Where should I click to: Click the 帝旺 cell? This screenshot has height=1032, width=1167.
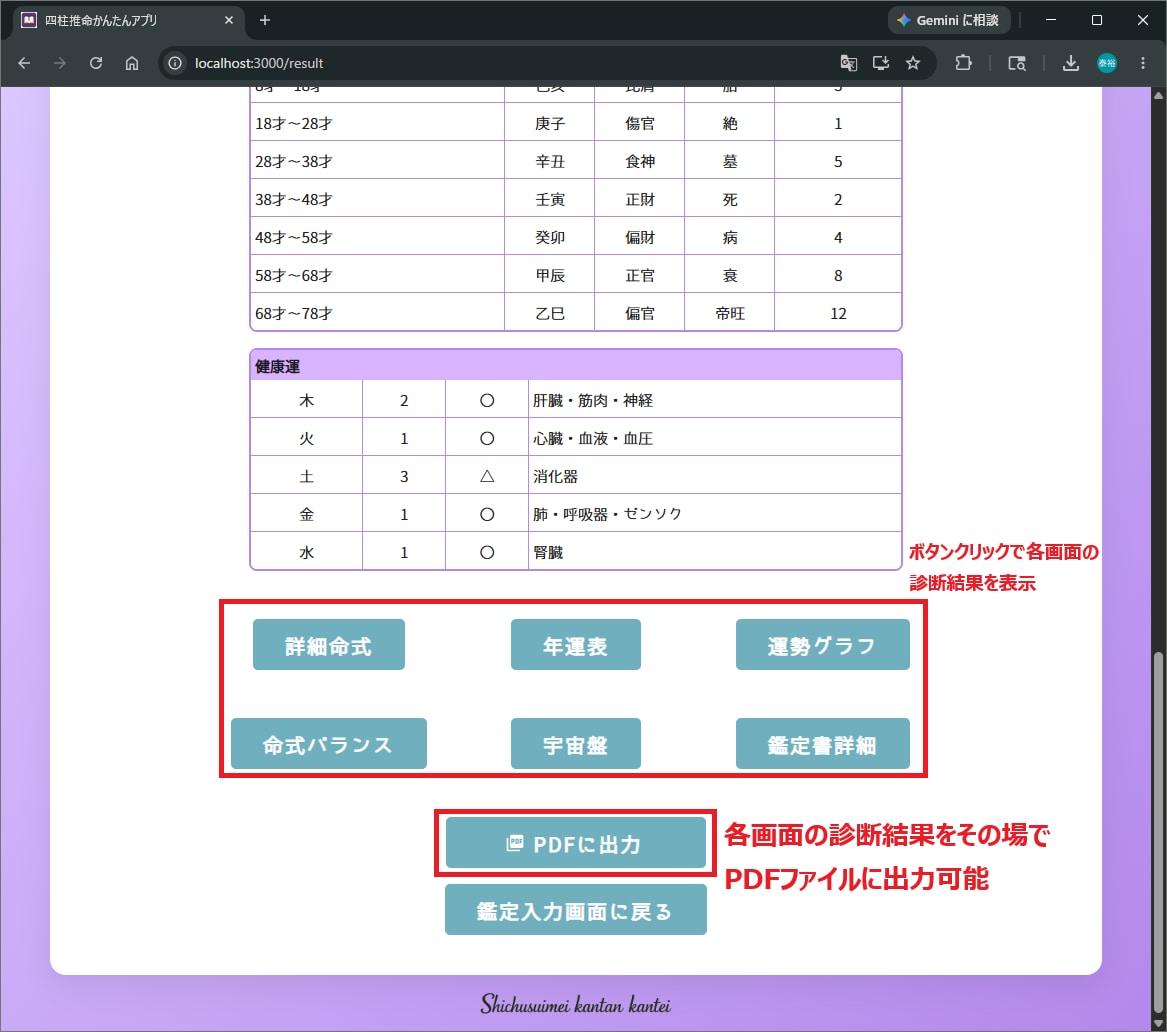[730, 313]
